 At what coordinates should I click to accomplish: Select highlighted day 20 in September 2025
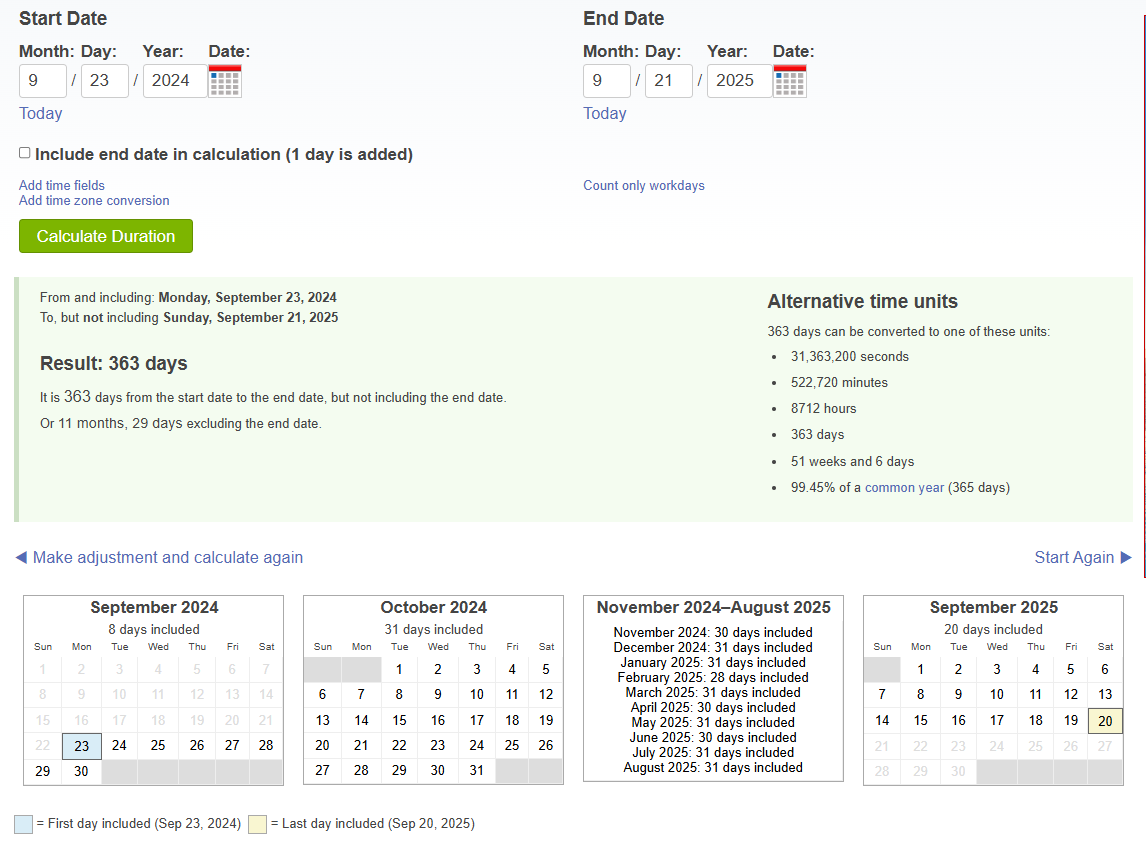pyautogui.click(x=1105, y=721)
